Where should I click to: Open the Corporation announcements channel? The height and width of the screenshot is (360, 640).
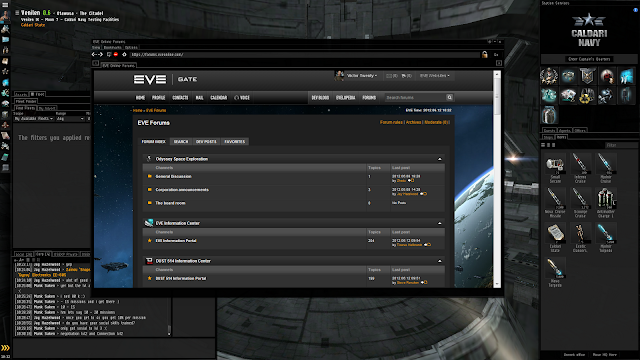coord(182,190)
